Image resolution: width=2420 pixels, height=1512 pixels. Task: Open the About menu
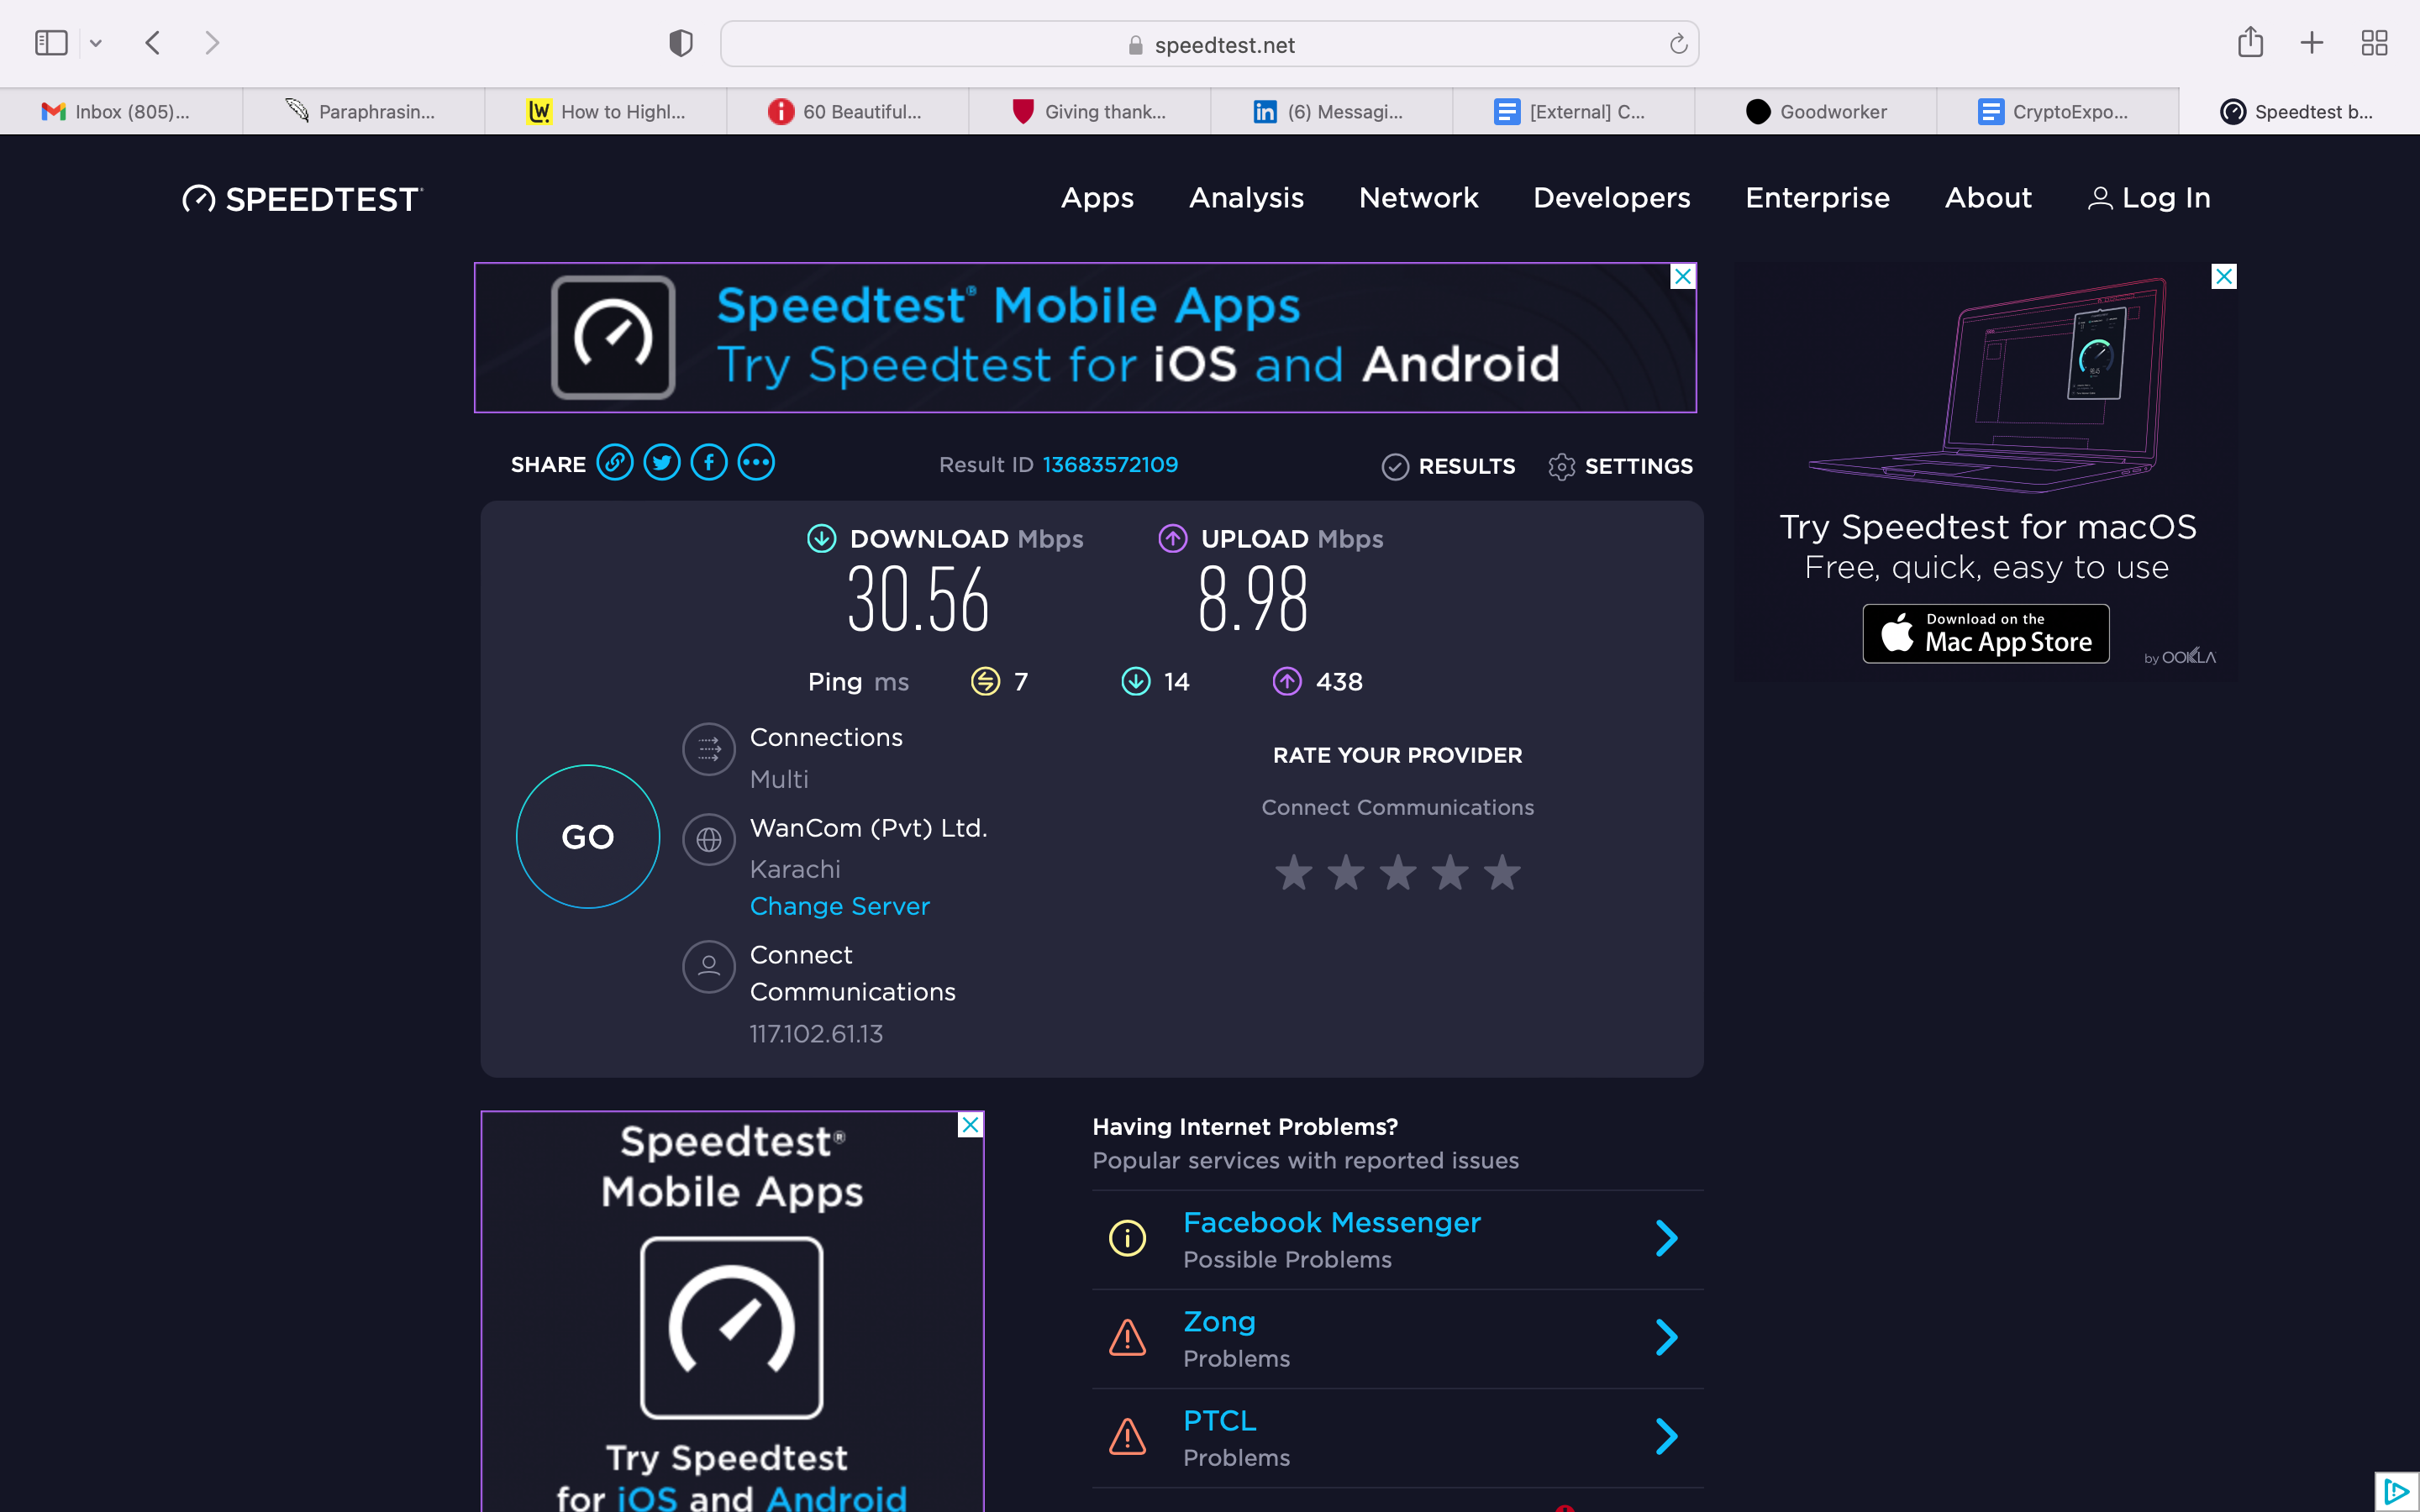[1988, 198]
